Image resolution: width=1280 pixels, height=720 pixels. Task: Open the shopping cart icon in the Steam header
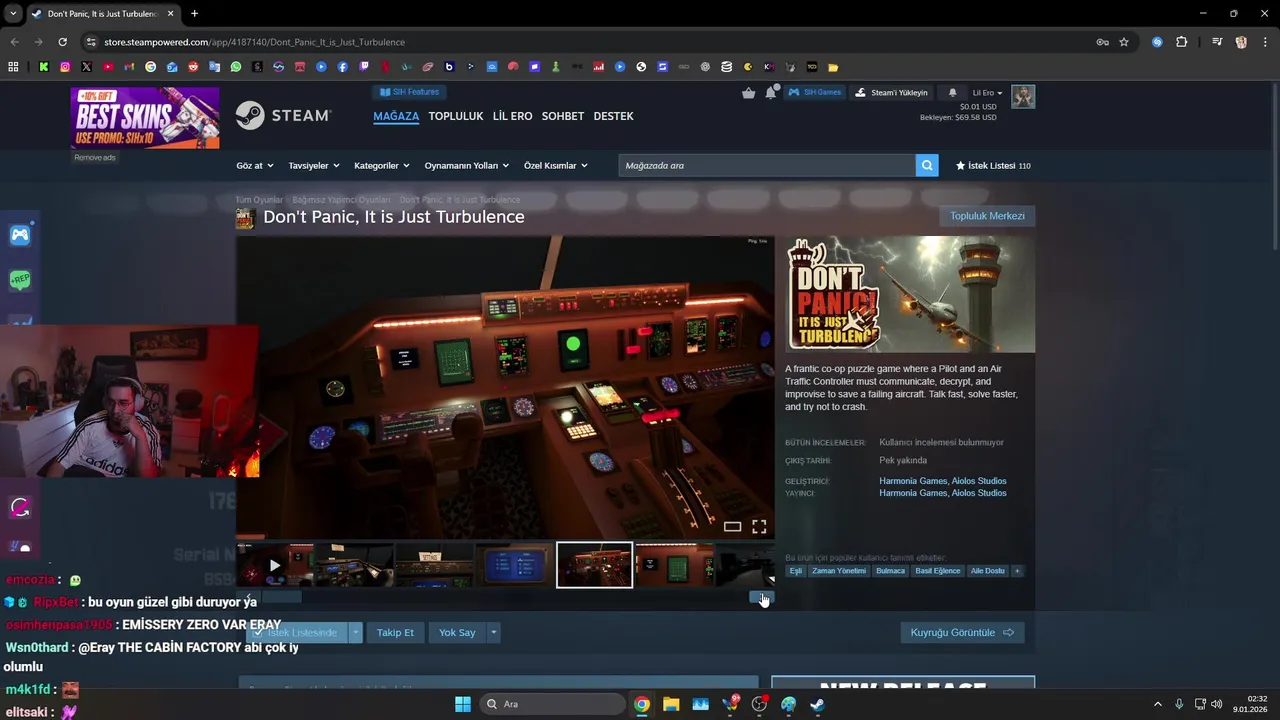[x=749, y=93]
